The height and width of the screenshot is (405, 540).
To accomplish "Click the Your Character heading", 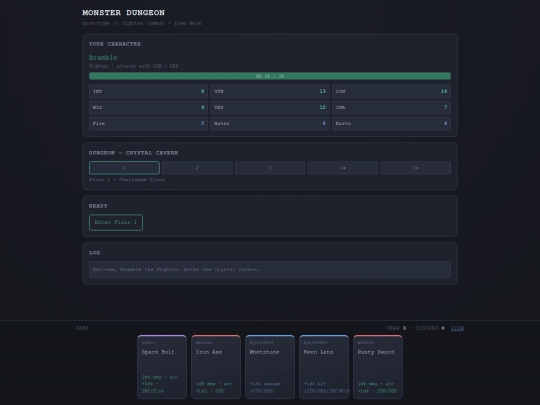I will [115, 44].
